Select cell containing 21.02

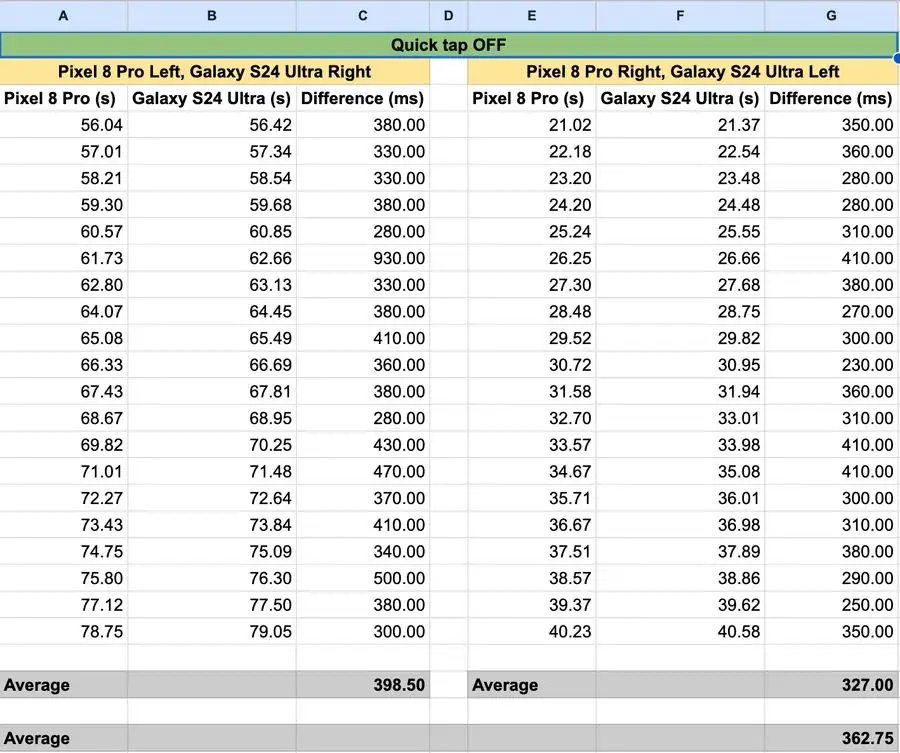[x=532, y=125]
